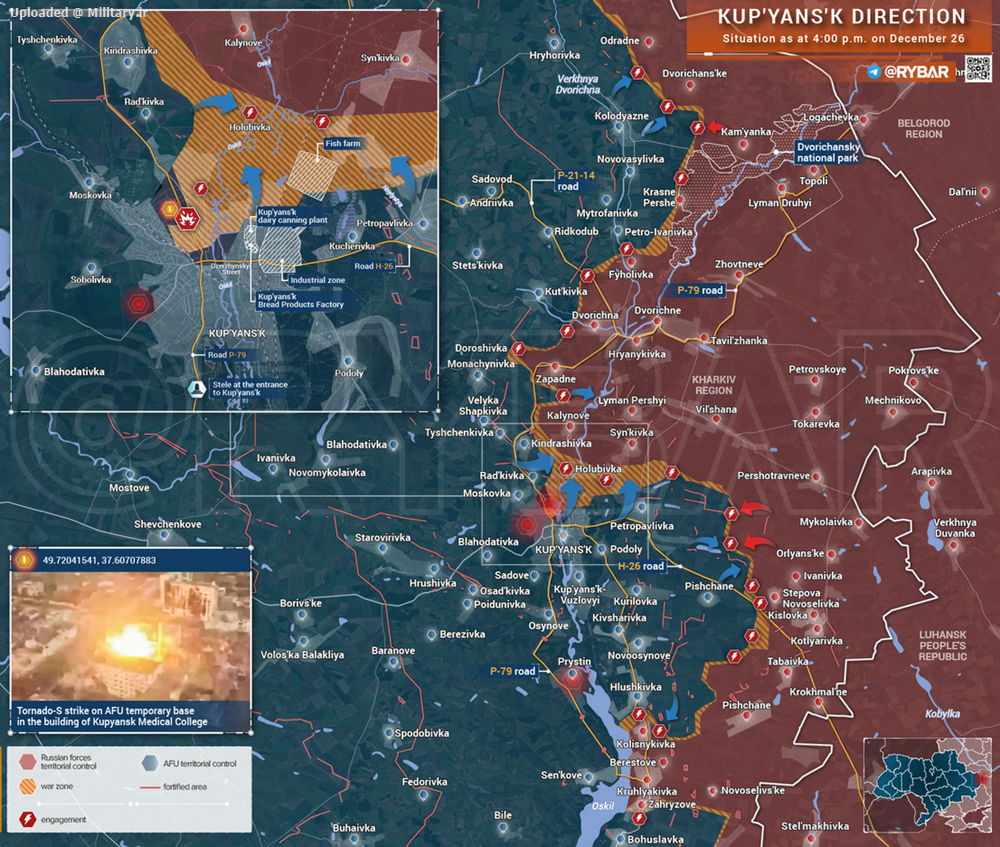Click the Fish farm callout label
Screen dimensions: 1000x847
343,144
